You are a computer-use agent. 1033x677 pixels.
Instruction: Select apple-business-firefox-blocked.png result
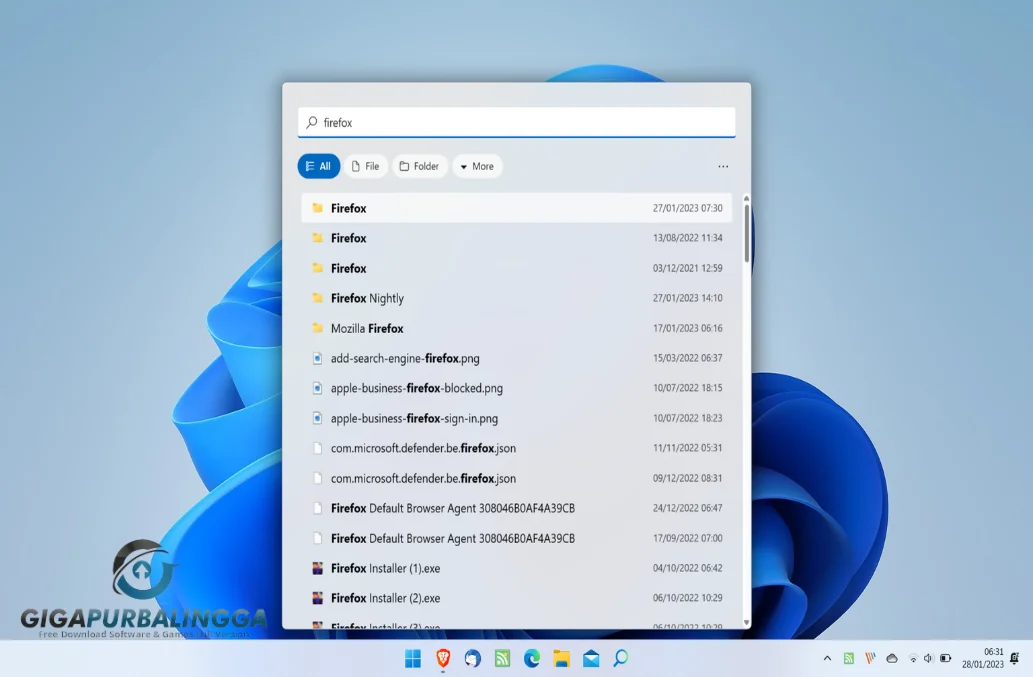516,388
